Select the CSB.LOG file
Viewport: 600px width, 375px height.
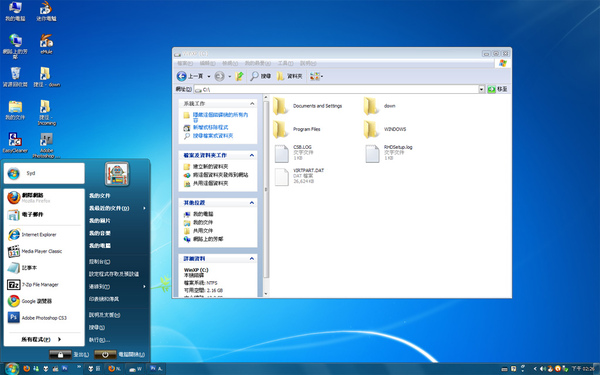click(x=294, y=153)
